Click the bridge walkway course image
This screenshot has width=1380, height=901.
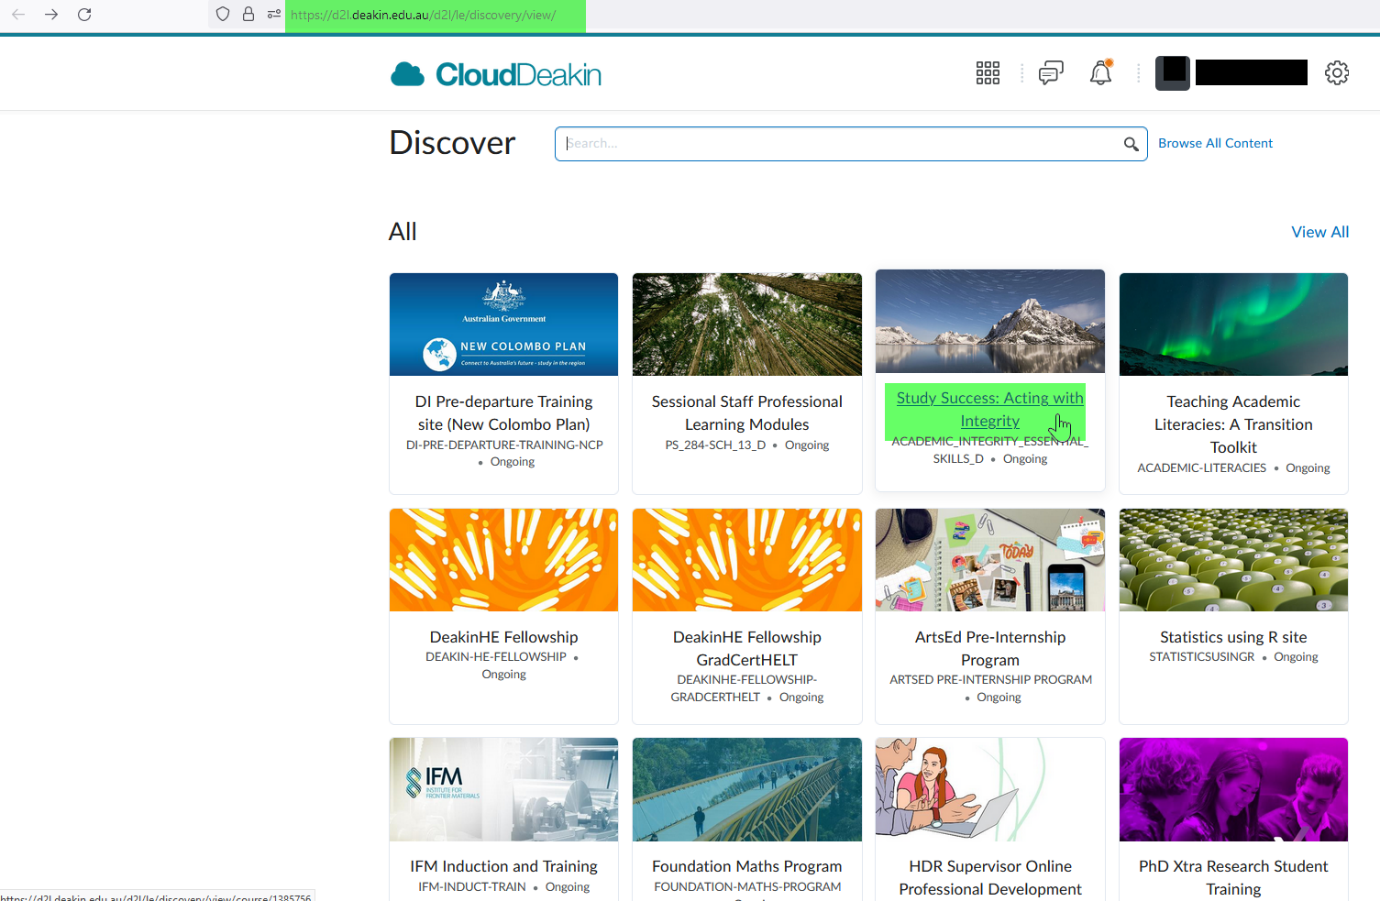[747, 790]
